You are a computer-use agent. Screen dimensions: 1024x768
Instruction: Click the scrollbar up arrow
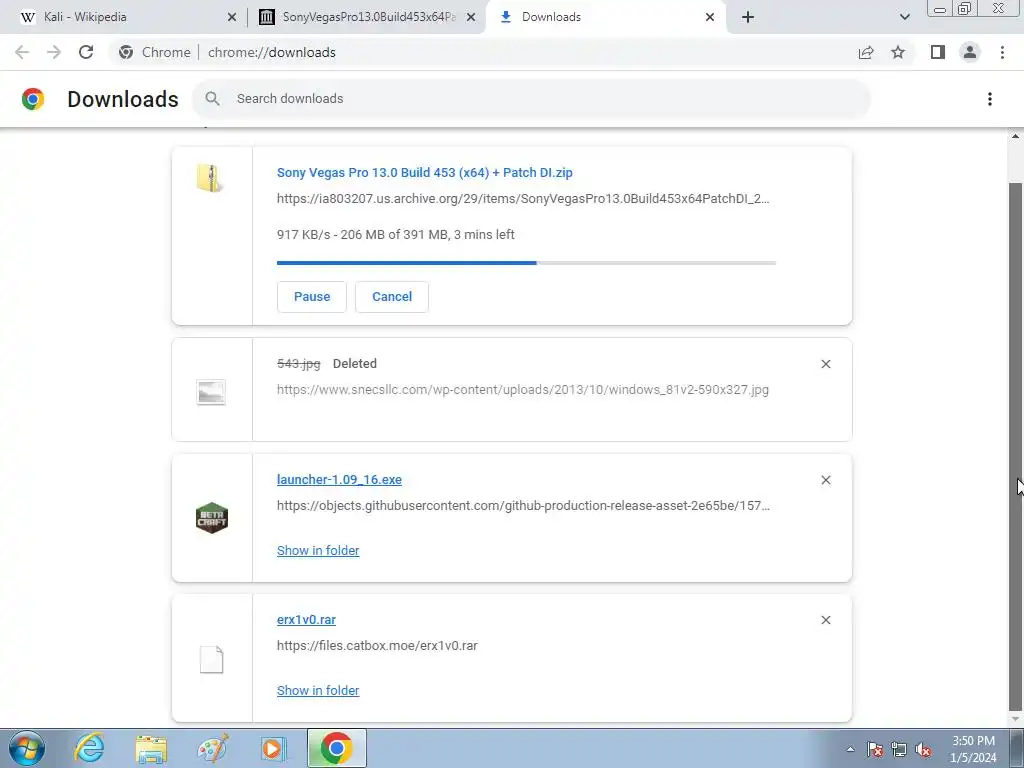[x=1015, y=136]
